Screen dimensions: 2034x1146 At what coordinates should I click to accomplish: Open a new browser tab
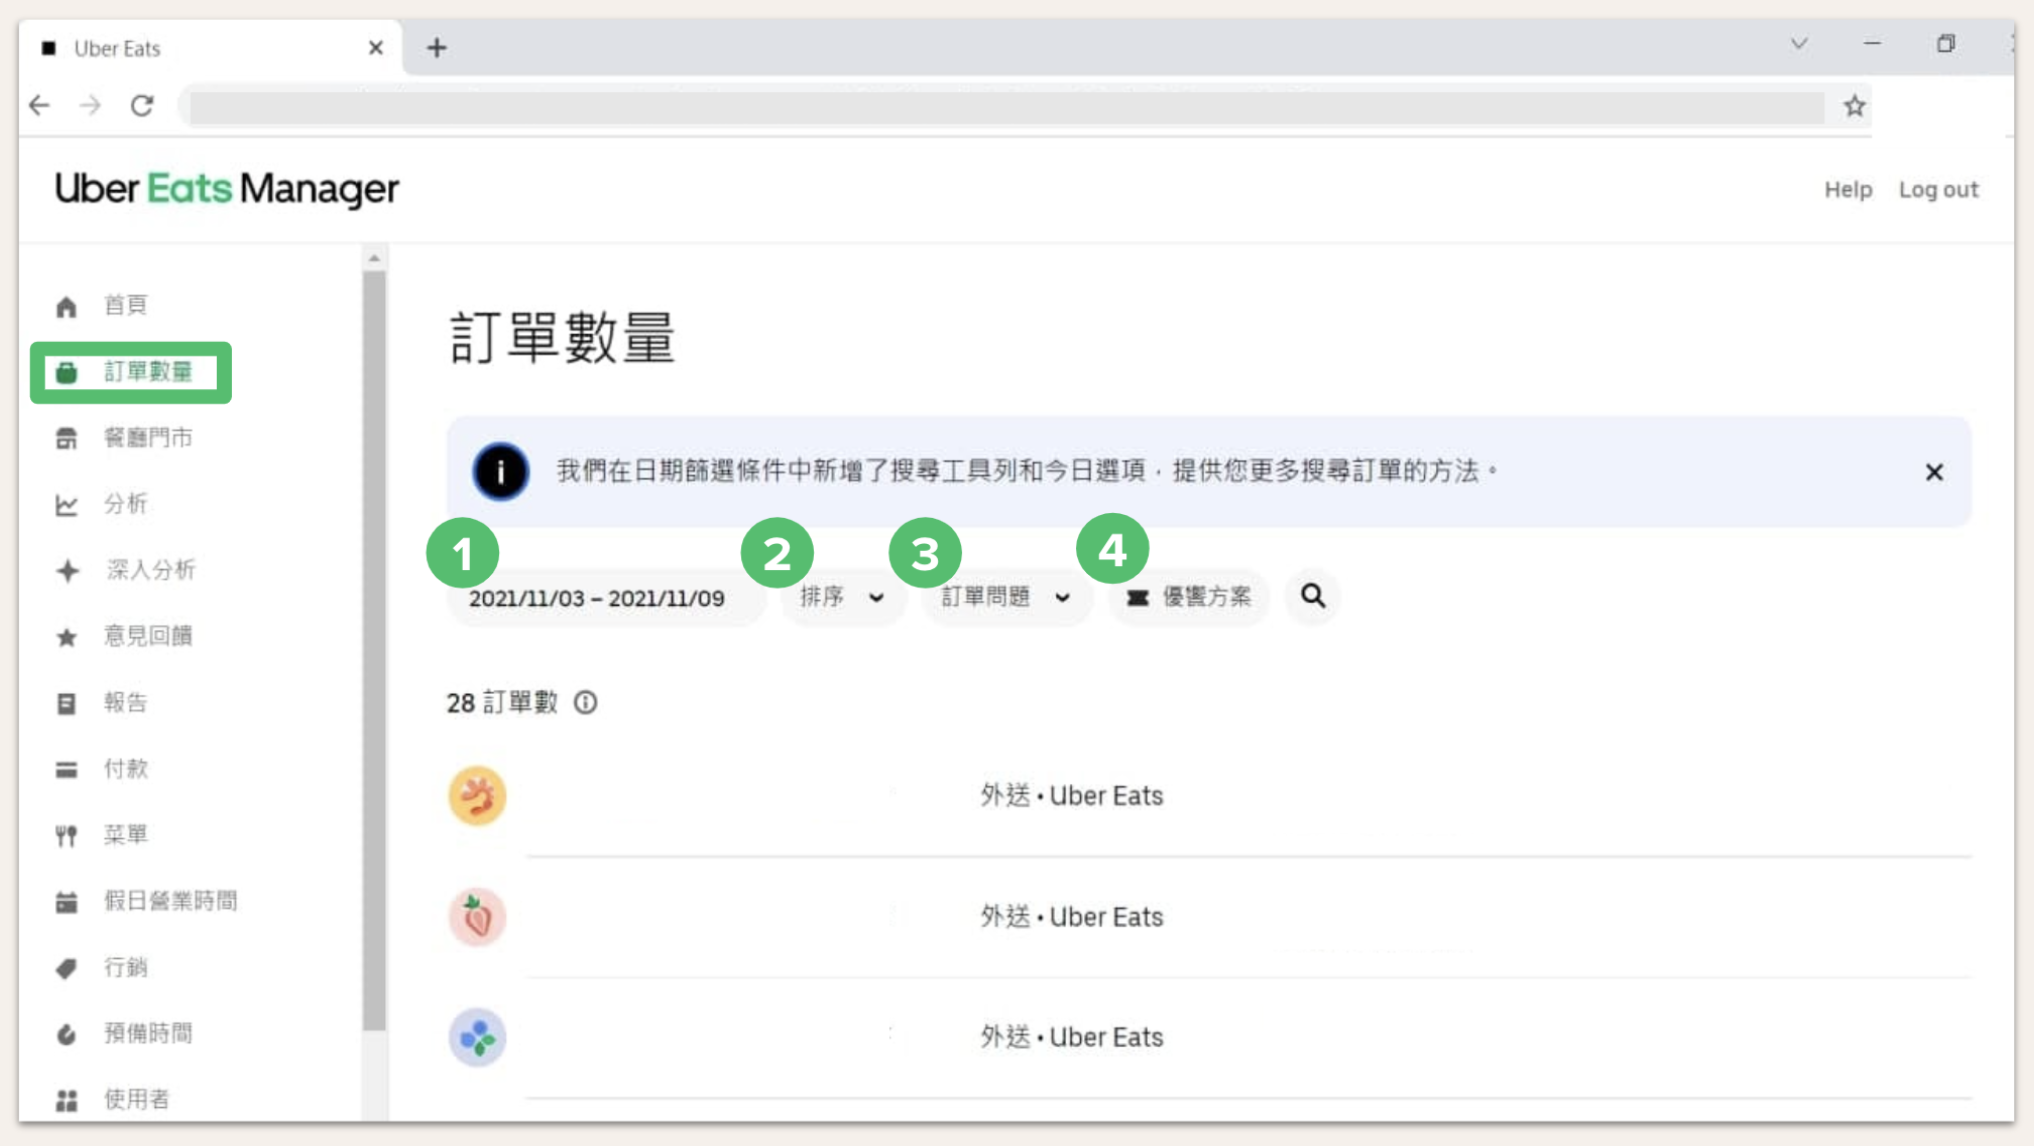pos(436,48)
